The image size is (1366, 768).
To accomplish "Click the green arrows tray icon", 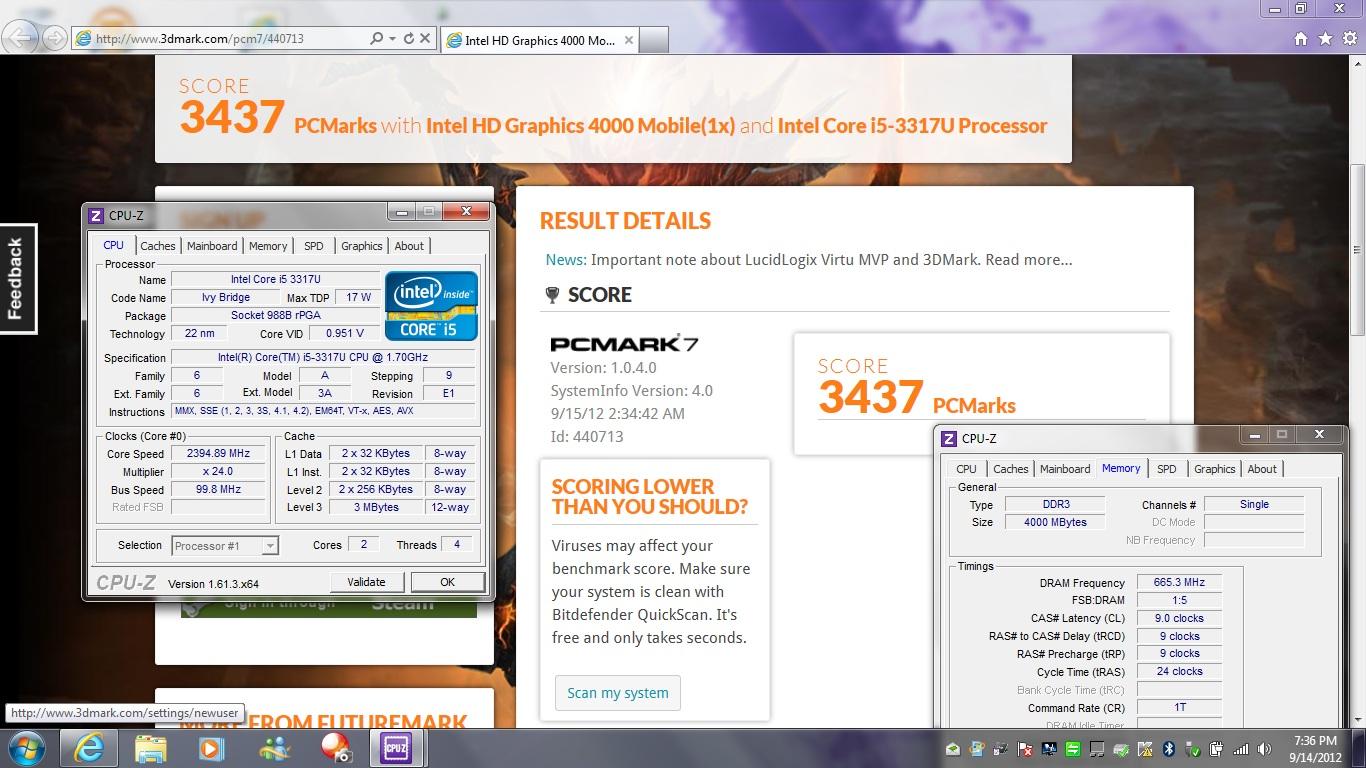I will 1073,749.
